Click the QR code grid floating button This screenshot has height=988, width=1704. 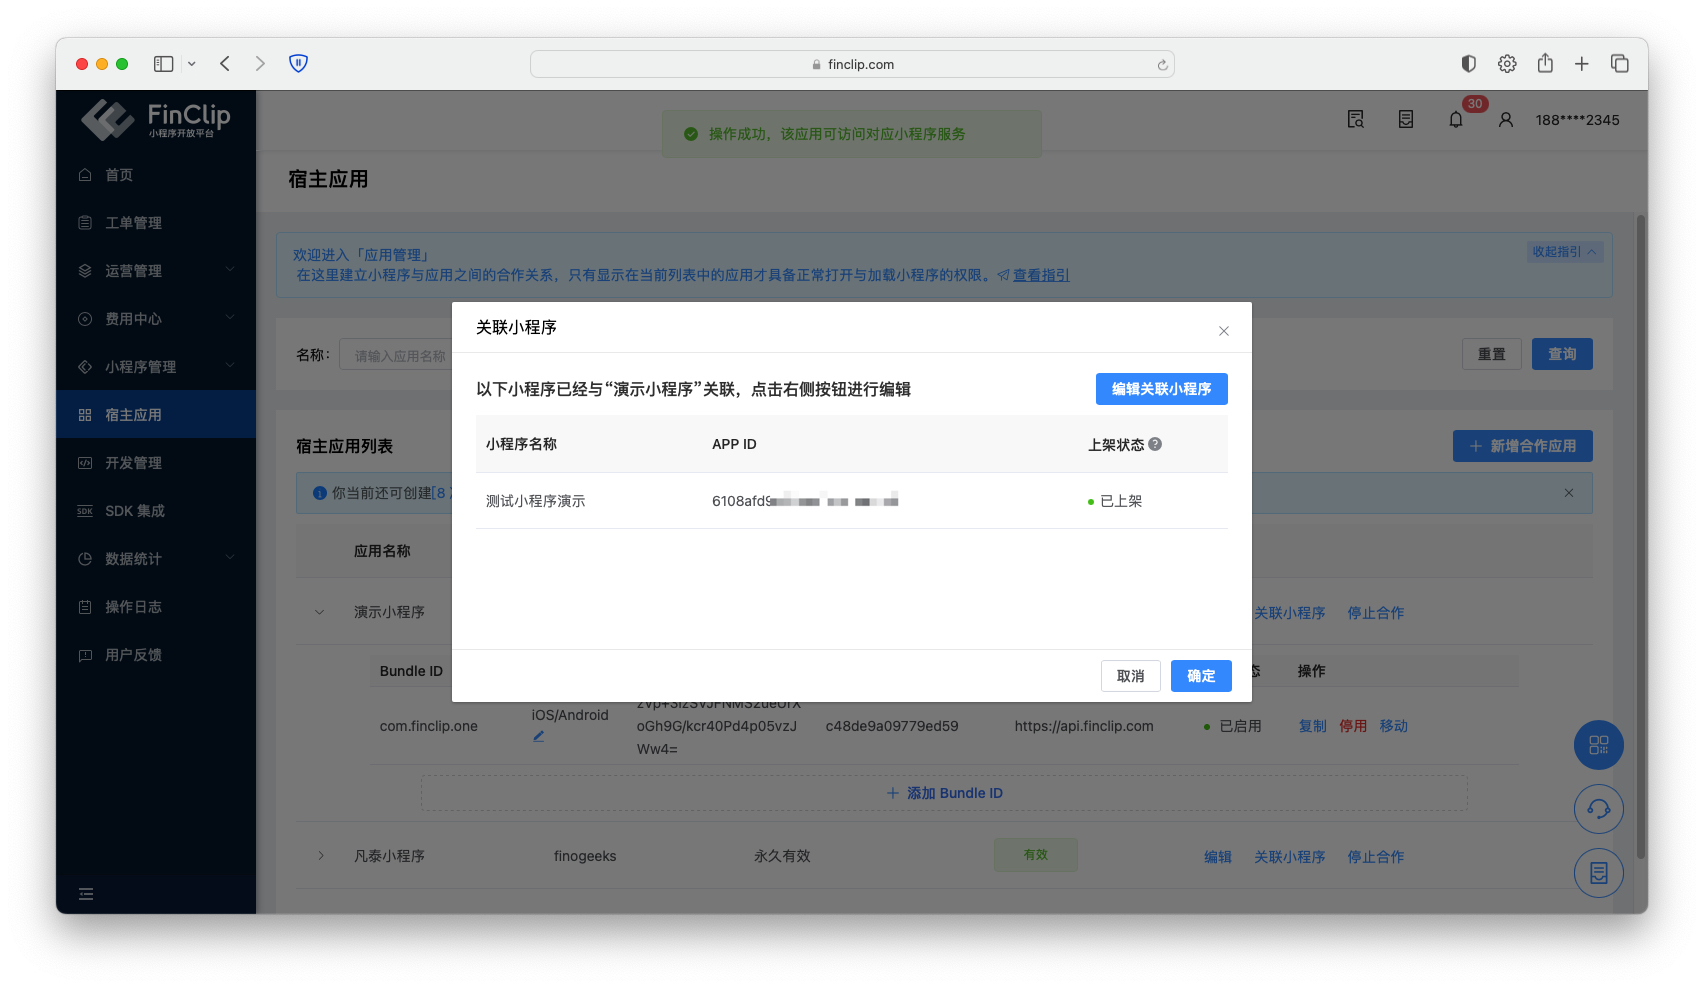click(x=1598, y=745)
